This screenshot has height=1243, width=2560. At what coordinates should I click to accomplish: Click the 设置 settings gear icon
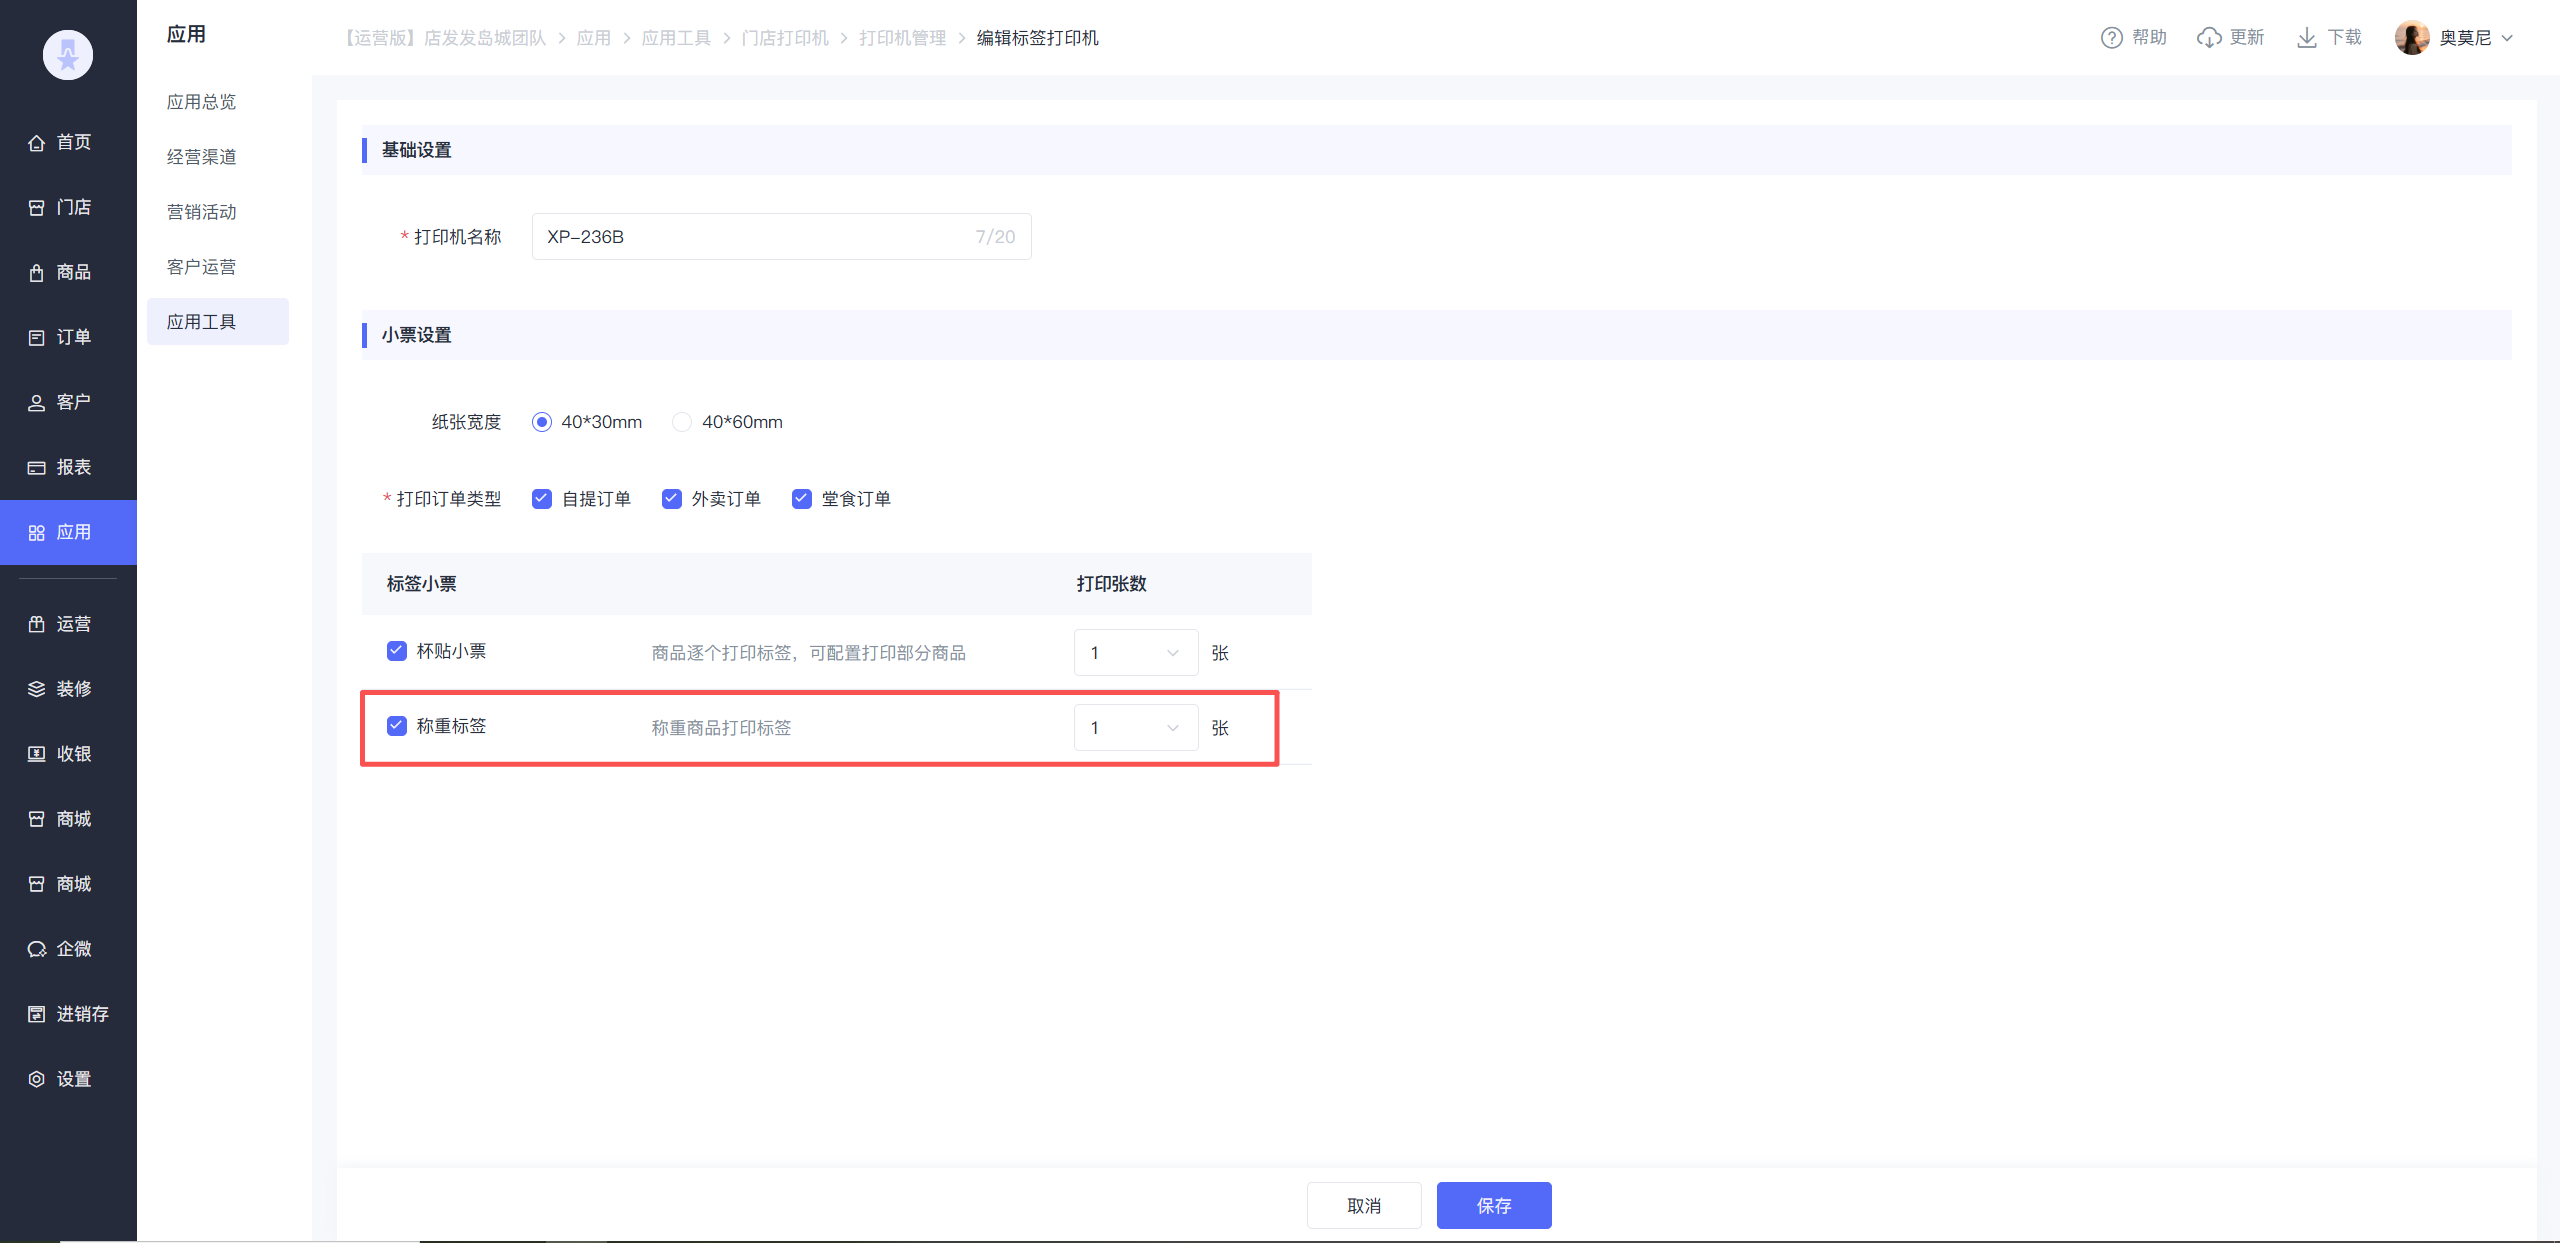point(37,1079)
